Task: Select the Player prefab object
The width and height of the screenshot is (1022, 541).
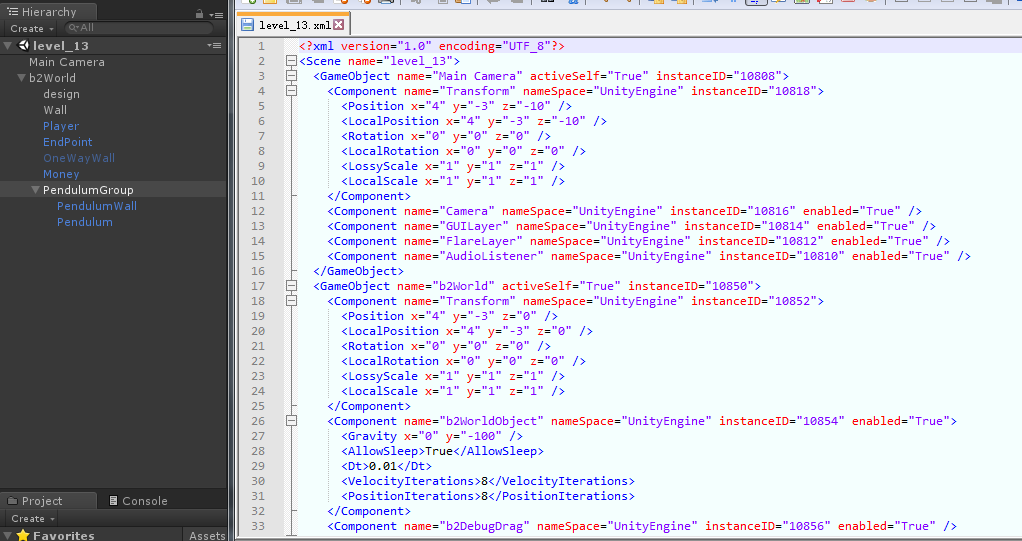Action: tap(61, 126)
